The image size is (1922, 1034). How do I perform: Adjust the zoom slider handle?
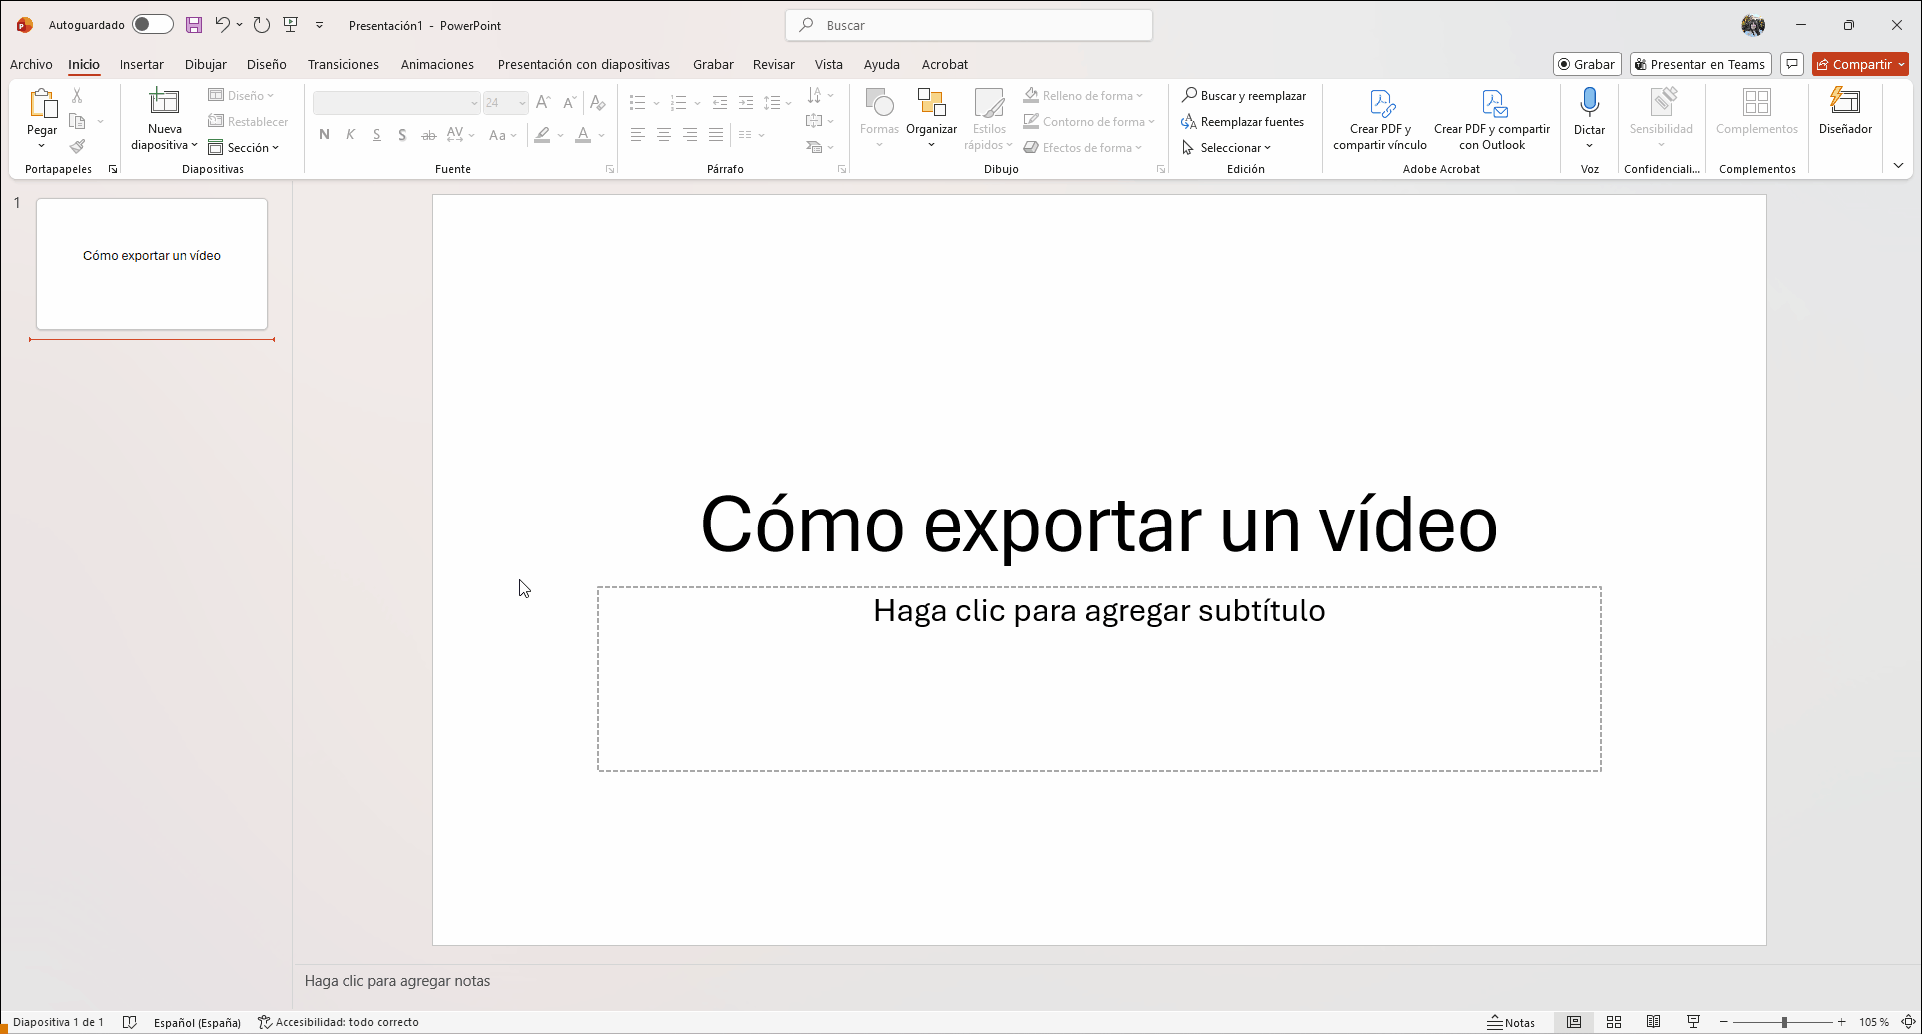coord(1783,1022)
